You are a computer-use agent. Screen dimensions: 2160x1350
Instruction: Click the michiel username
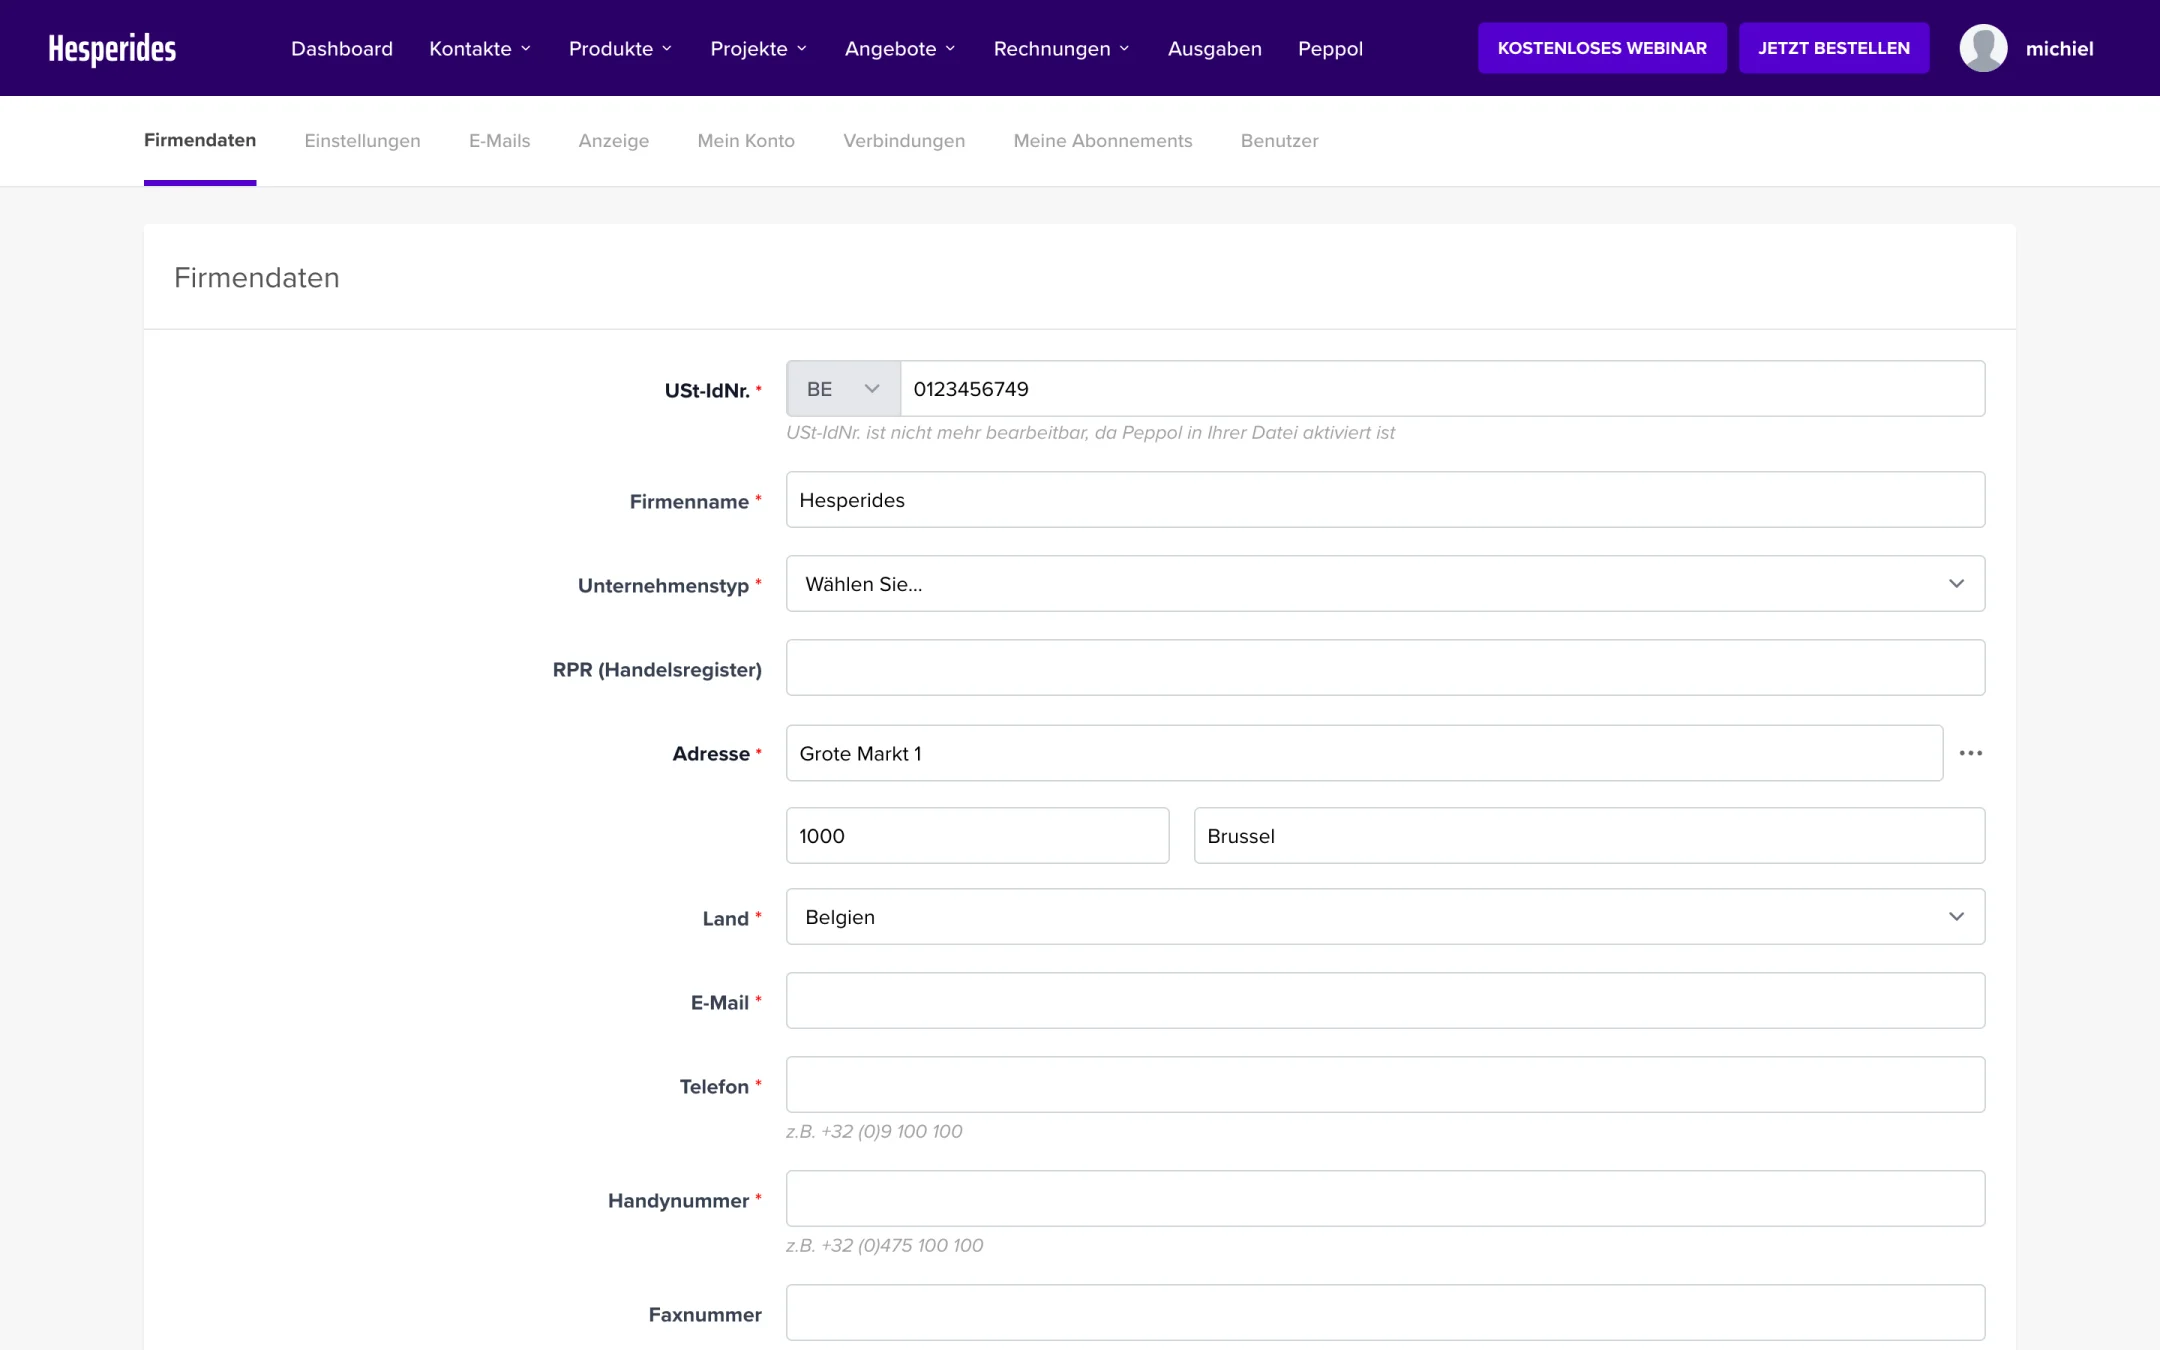tap(2059, 48)
